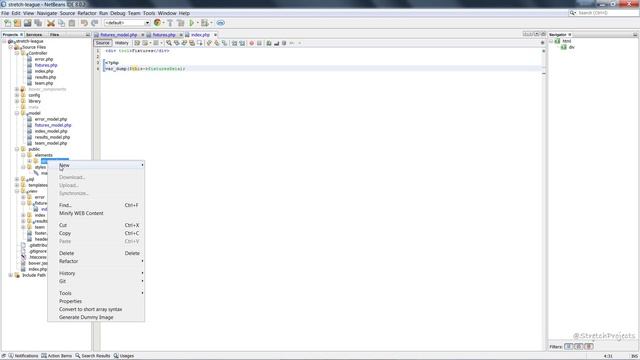The image size is (640, 360).
Task: Click the red record macro icon
Action: tap(251, 43)
